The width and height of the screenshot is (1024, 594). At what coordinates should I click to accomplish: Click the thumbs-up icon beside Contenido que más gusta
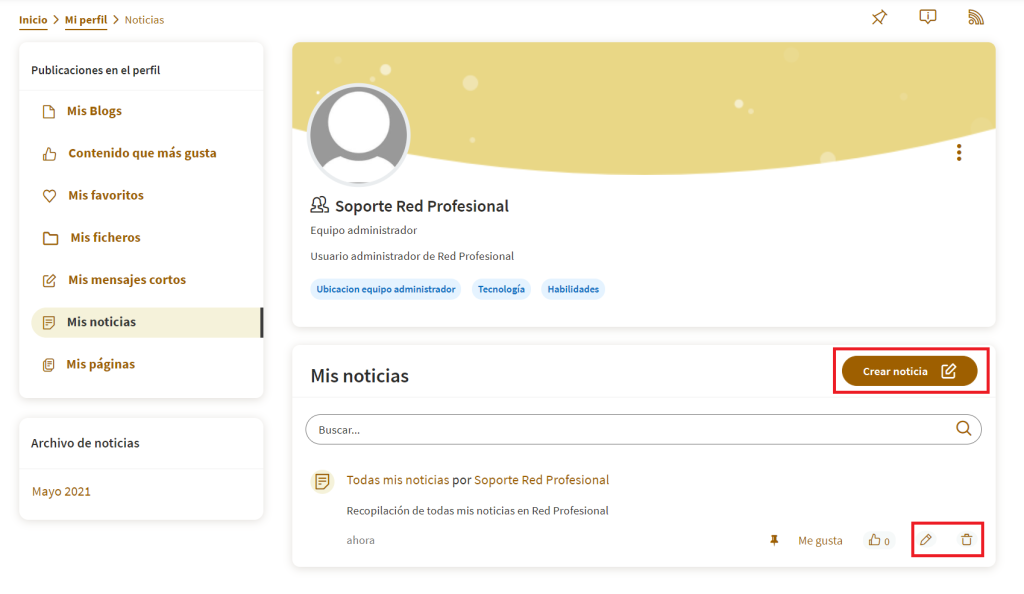coord(50,154)
